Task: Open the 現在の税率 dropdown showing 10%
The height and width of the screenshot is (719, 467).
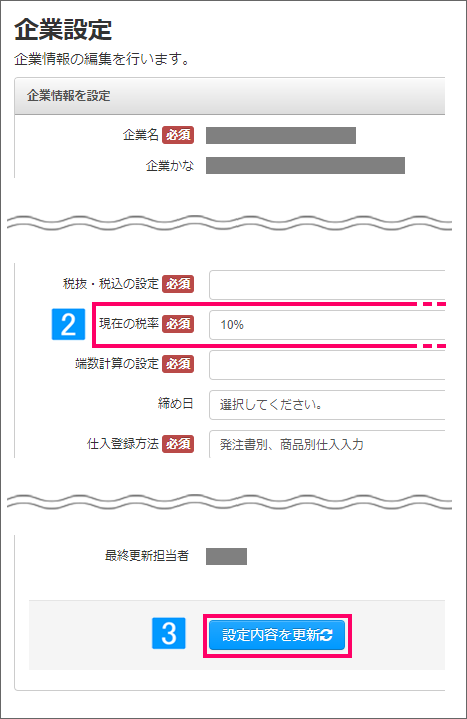Action: 327,325
